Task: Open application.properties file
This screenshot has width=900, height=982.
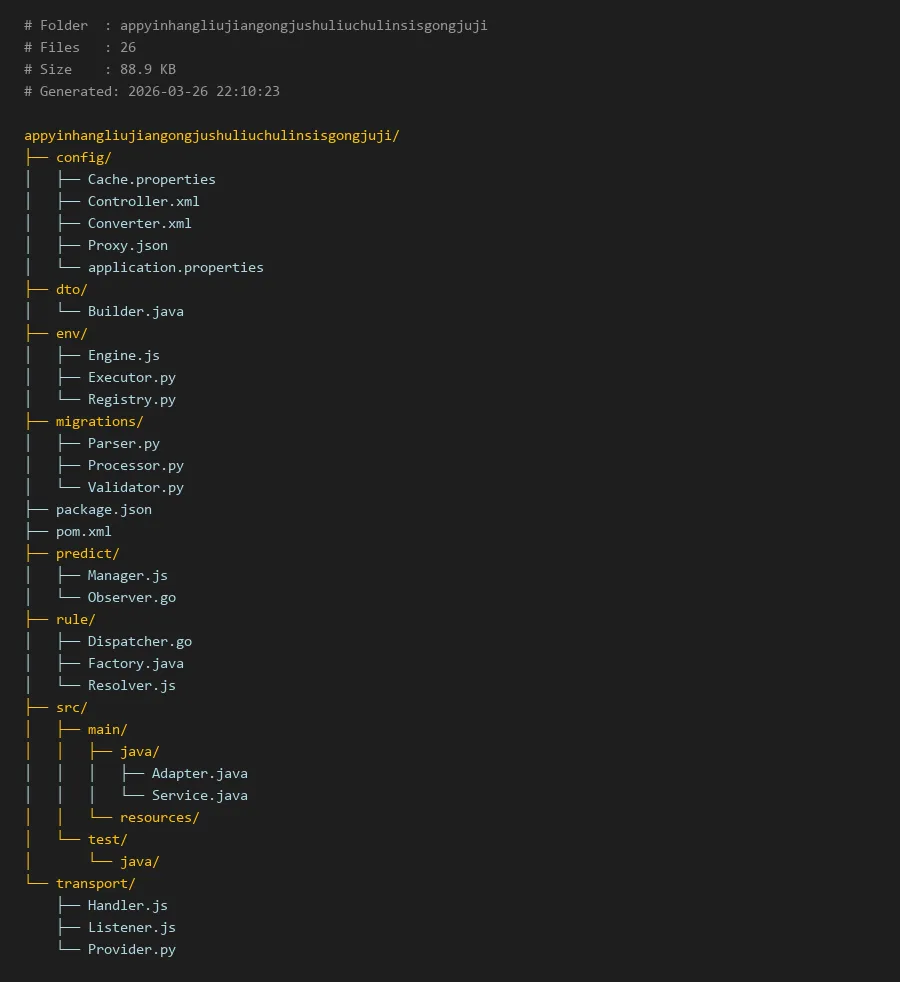Action: point(175,267)
